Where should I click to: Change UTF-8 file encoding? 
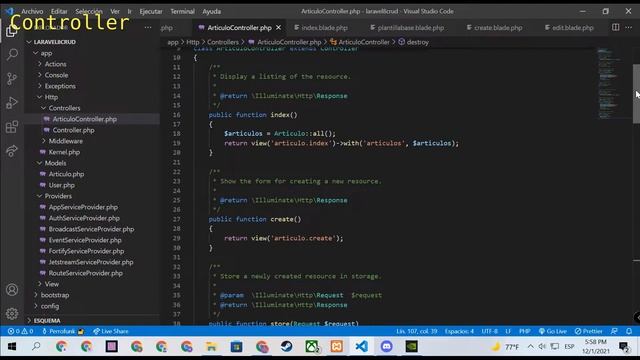(489, 331)
